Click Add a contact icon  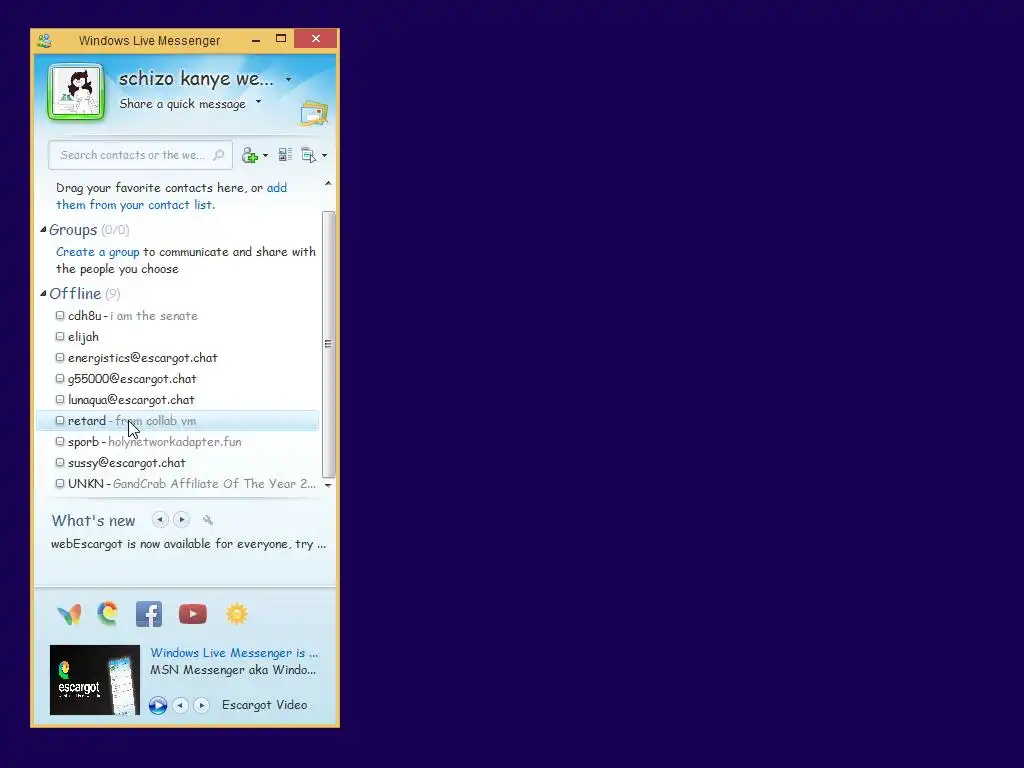tap(250, 155)
